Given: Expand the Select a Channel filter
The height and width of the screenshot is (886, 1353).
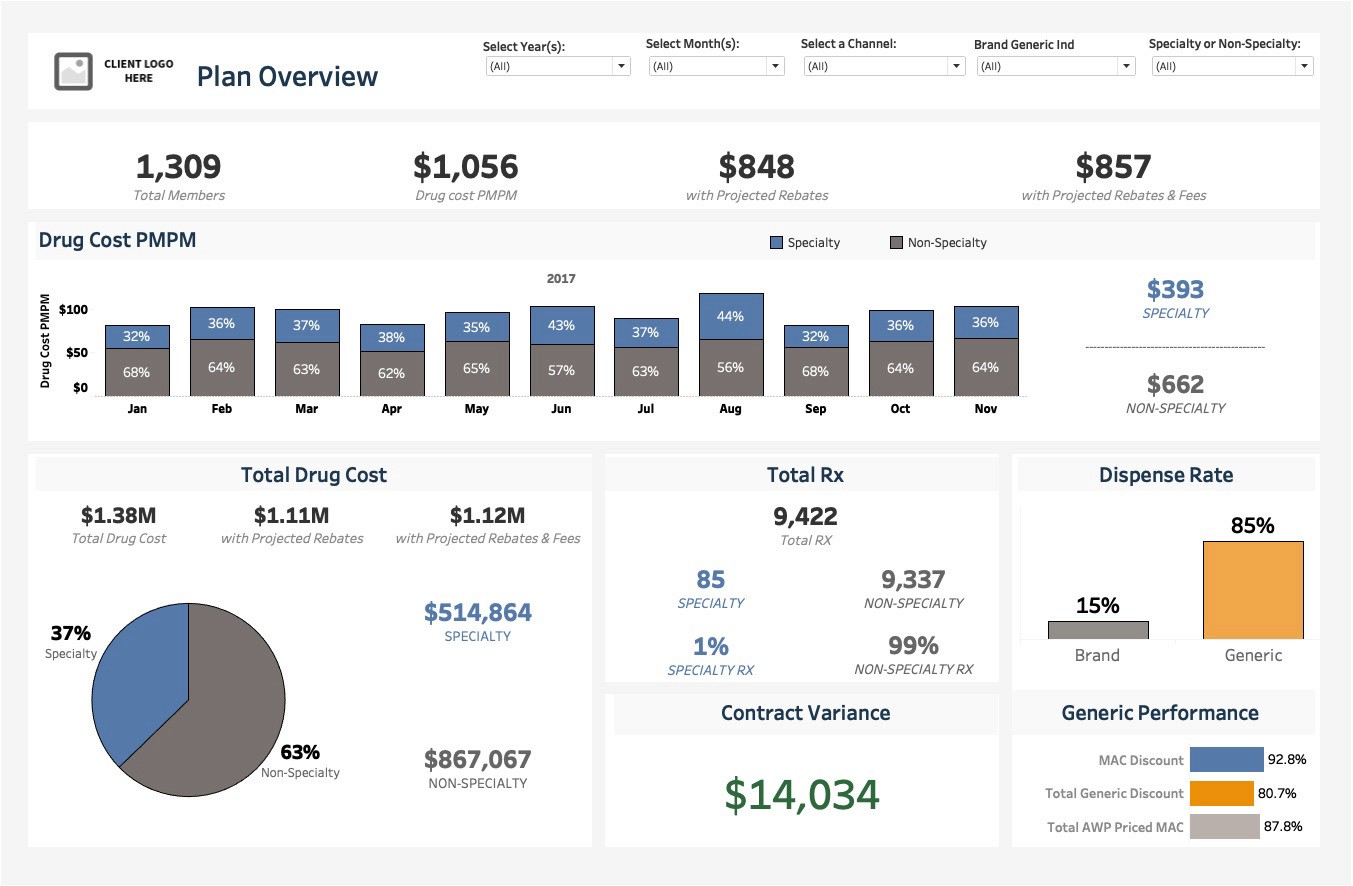Looking at the screenshot, I should coord(956,66).
